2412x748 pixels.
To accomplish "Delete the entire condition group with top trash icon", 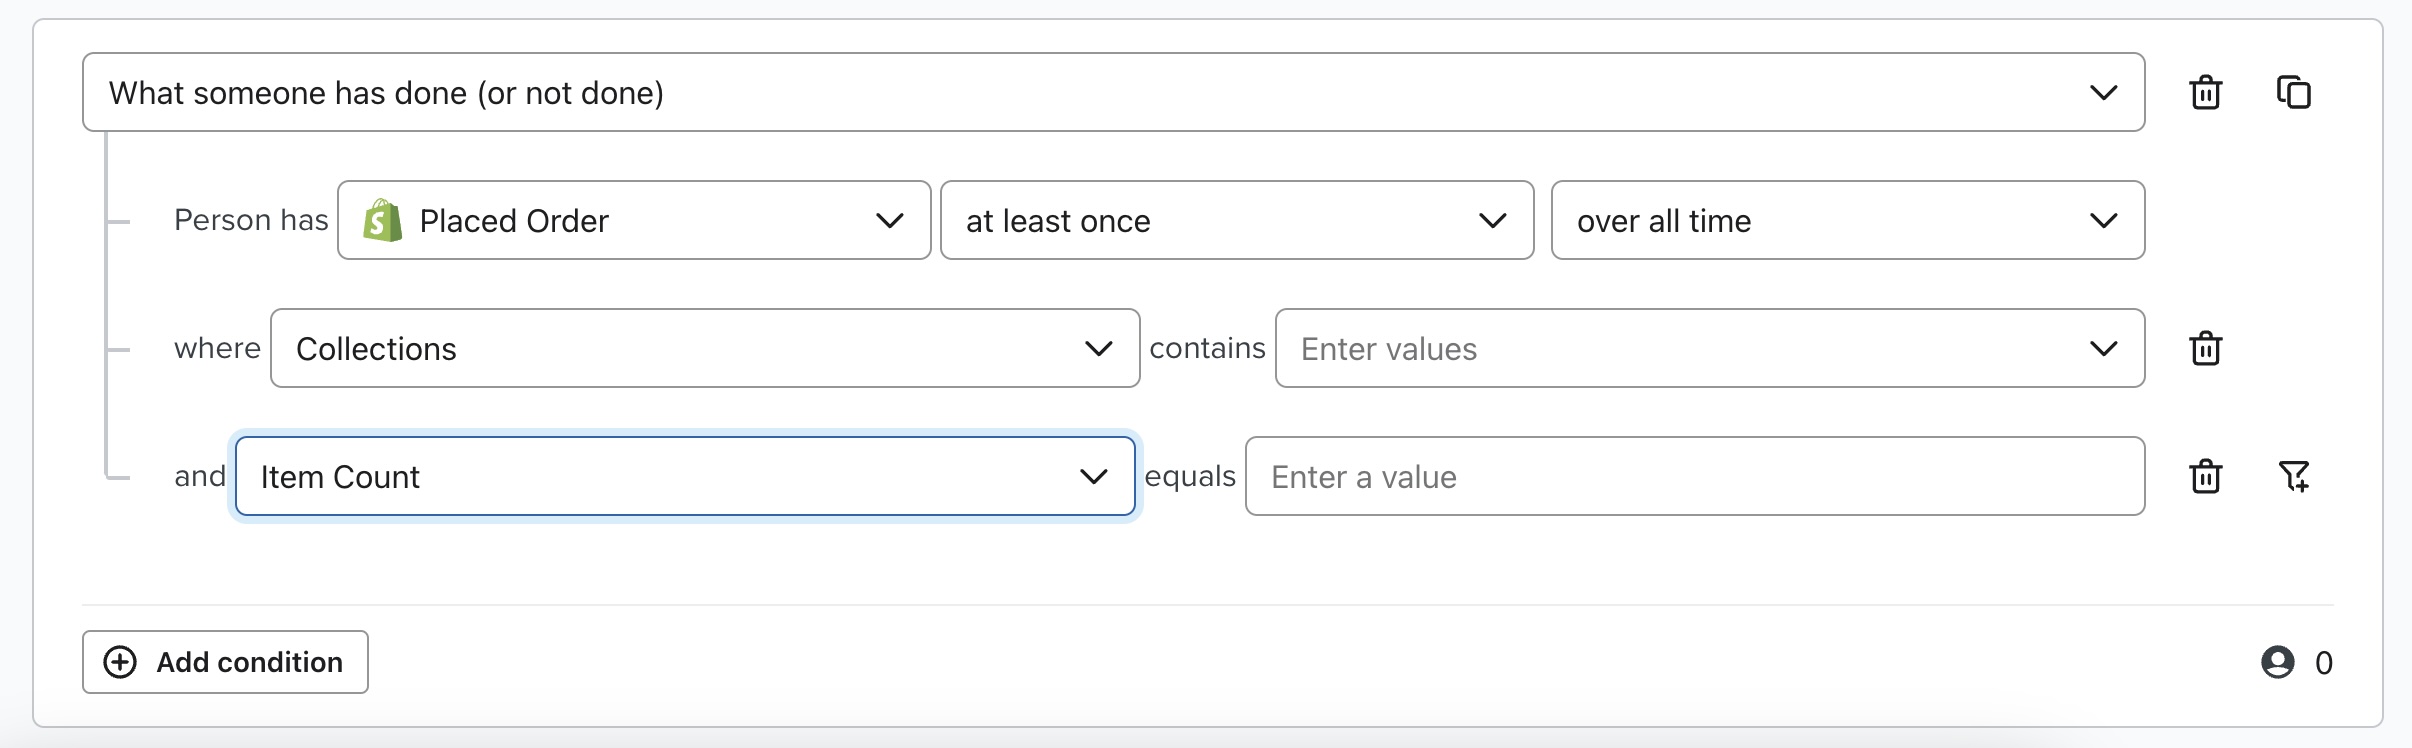I will 2205,92.
